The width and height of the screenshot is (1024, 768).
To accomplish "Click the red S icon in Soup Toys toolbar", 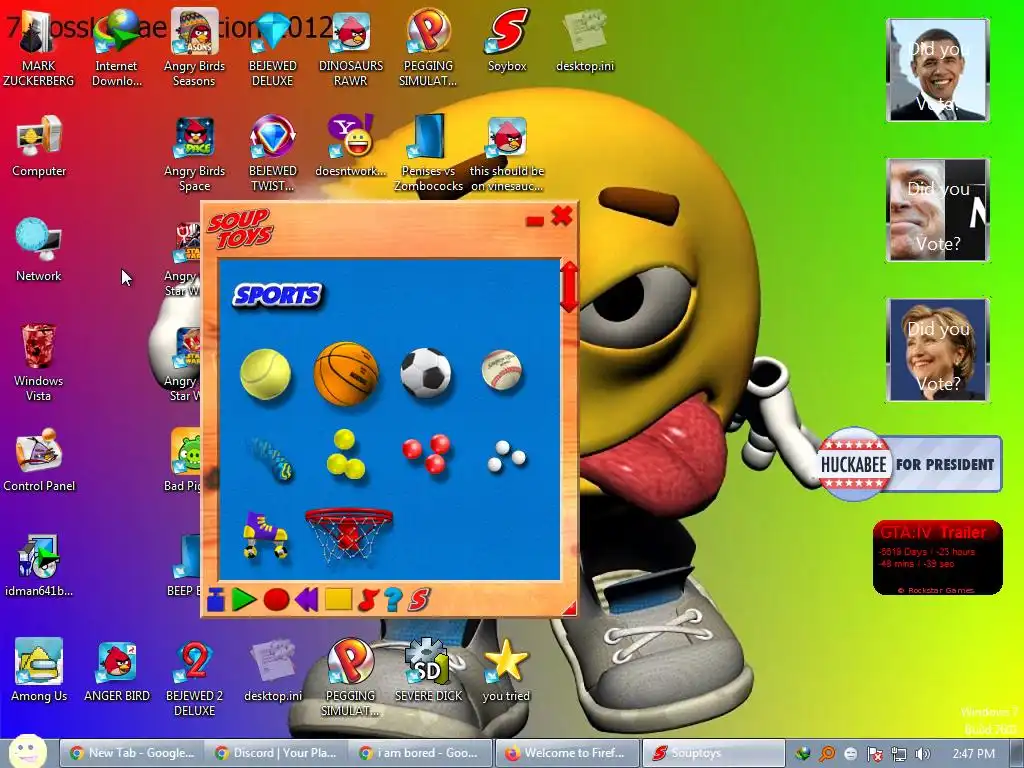I will [x=419, y=599].
